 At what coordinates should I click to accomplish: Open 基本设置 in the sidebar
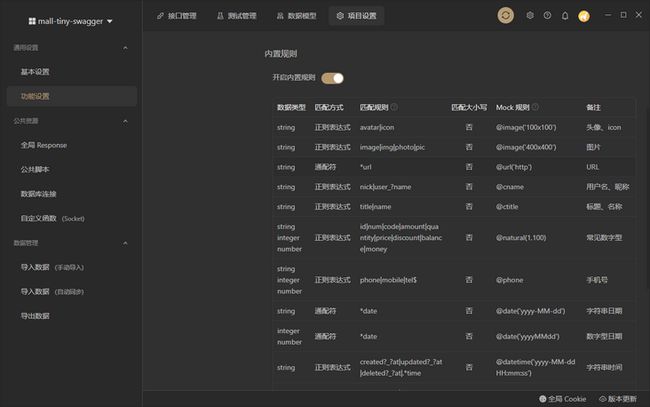[x=35, y=72]
